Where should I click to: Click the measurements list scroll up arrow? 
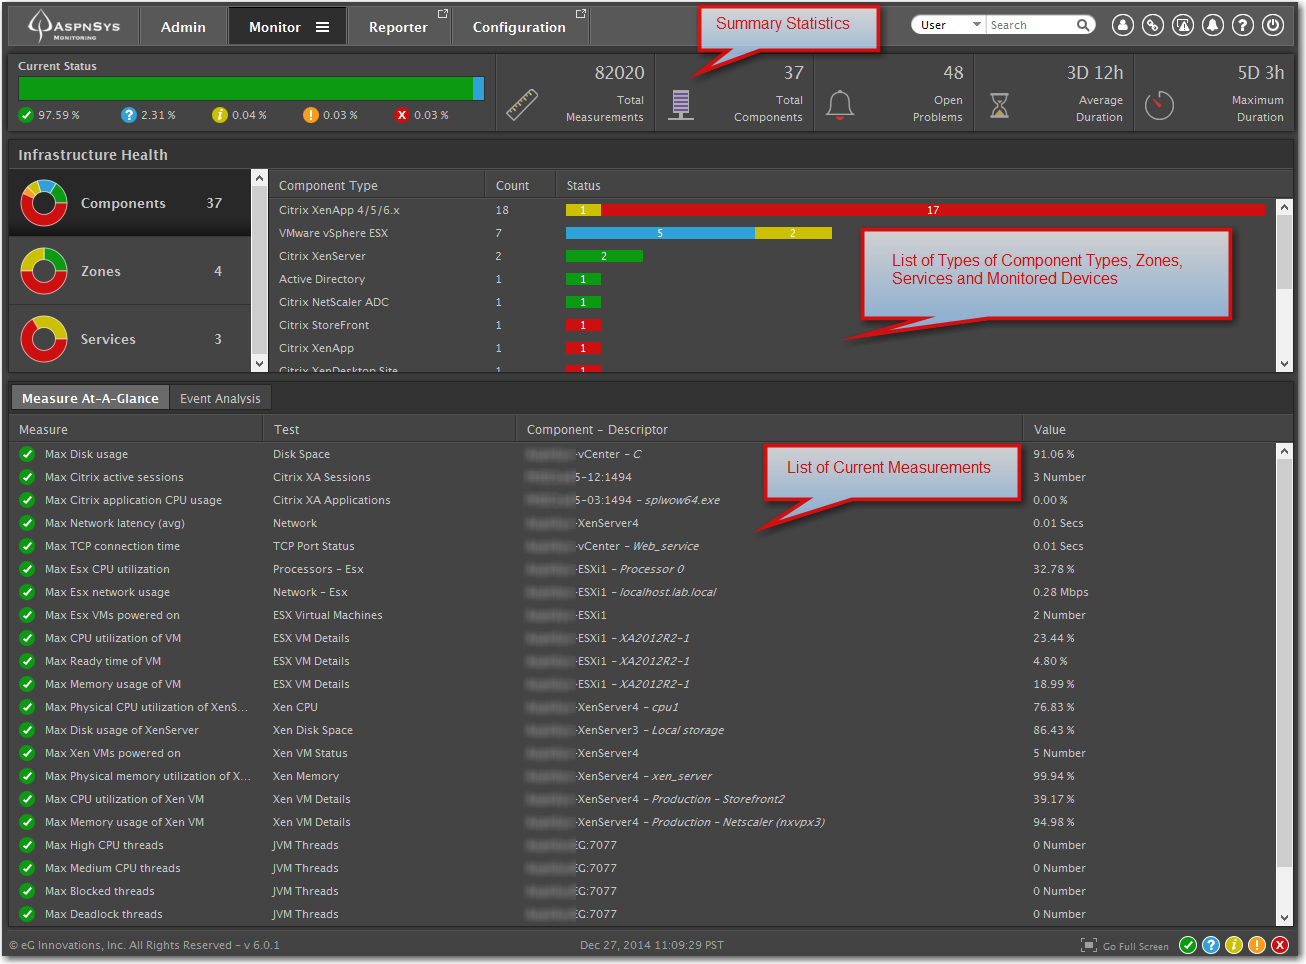coord(1285,451)
